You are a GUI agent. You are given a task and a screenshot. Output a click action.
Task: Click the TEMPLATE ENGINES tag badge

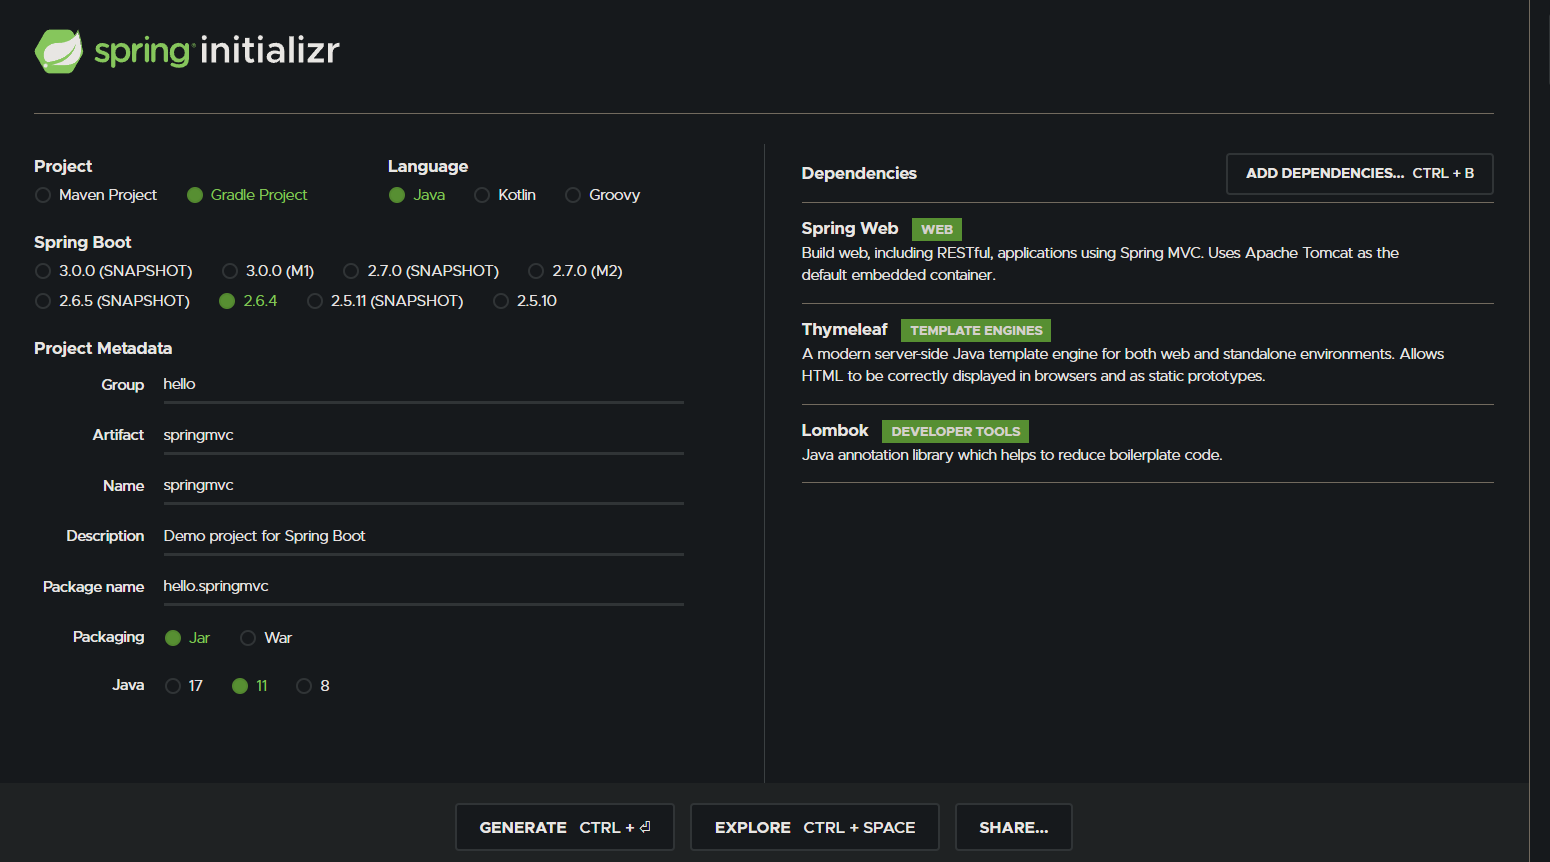tap(976, 331)
